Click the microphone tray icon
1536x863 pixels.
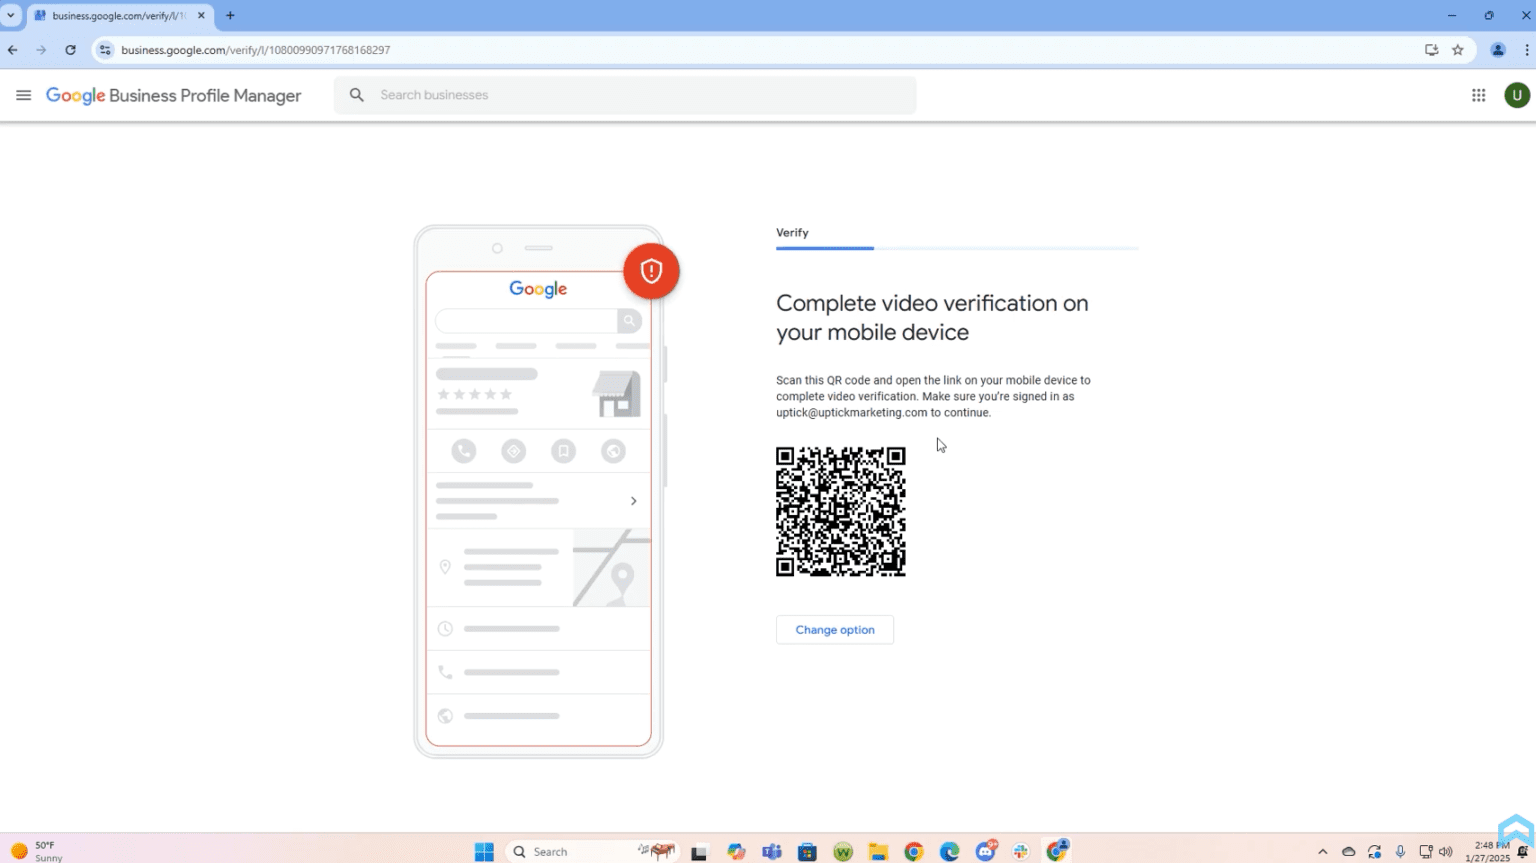coord(1400,852)
